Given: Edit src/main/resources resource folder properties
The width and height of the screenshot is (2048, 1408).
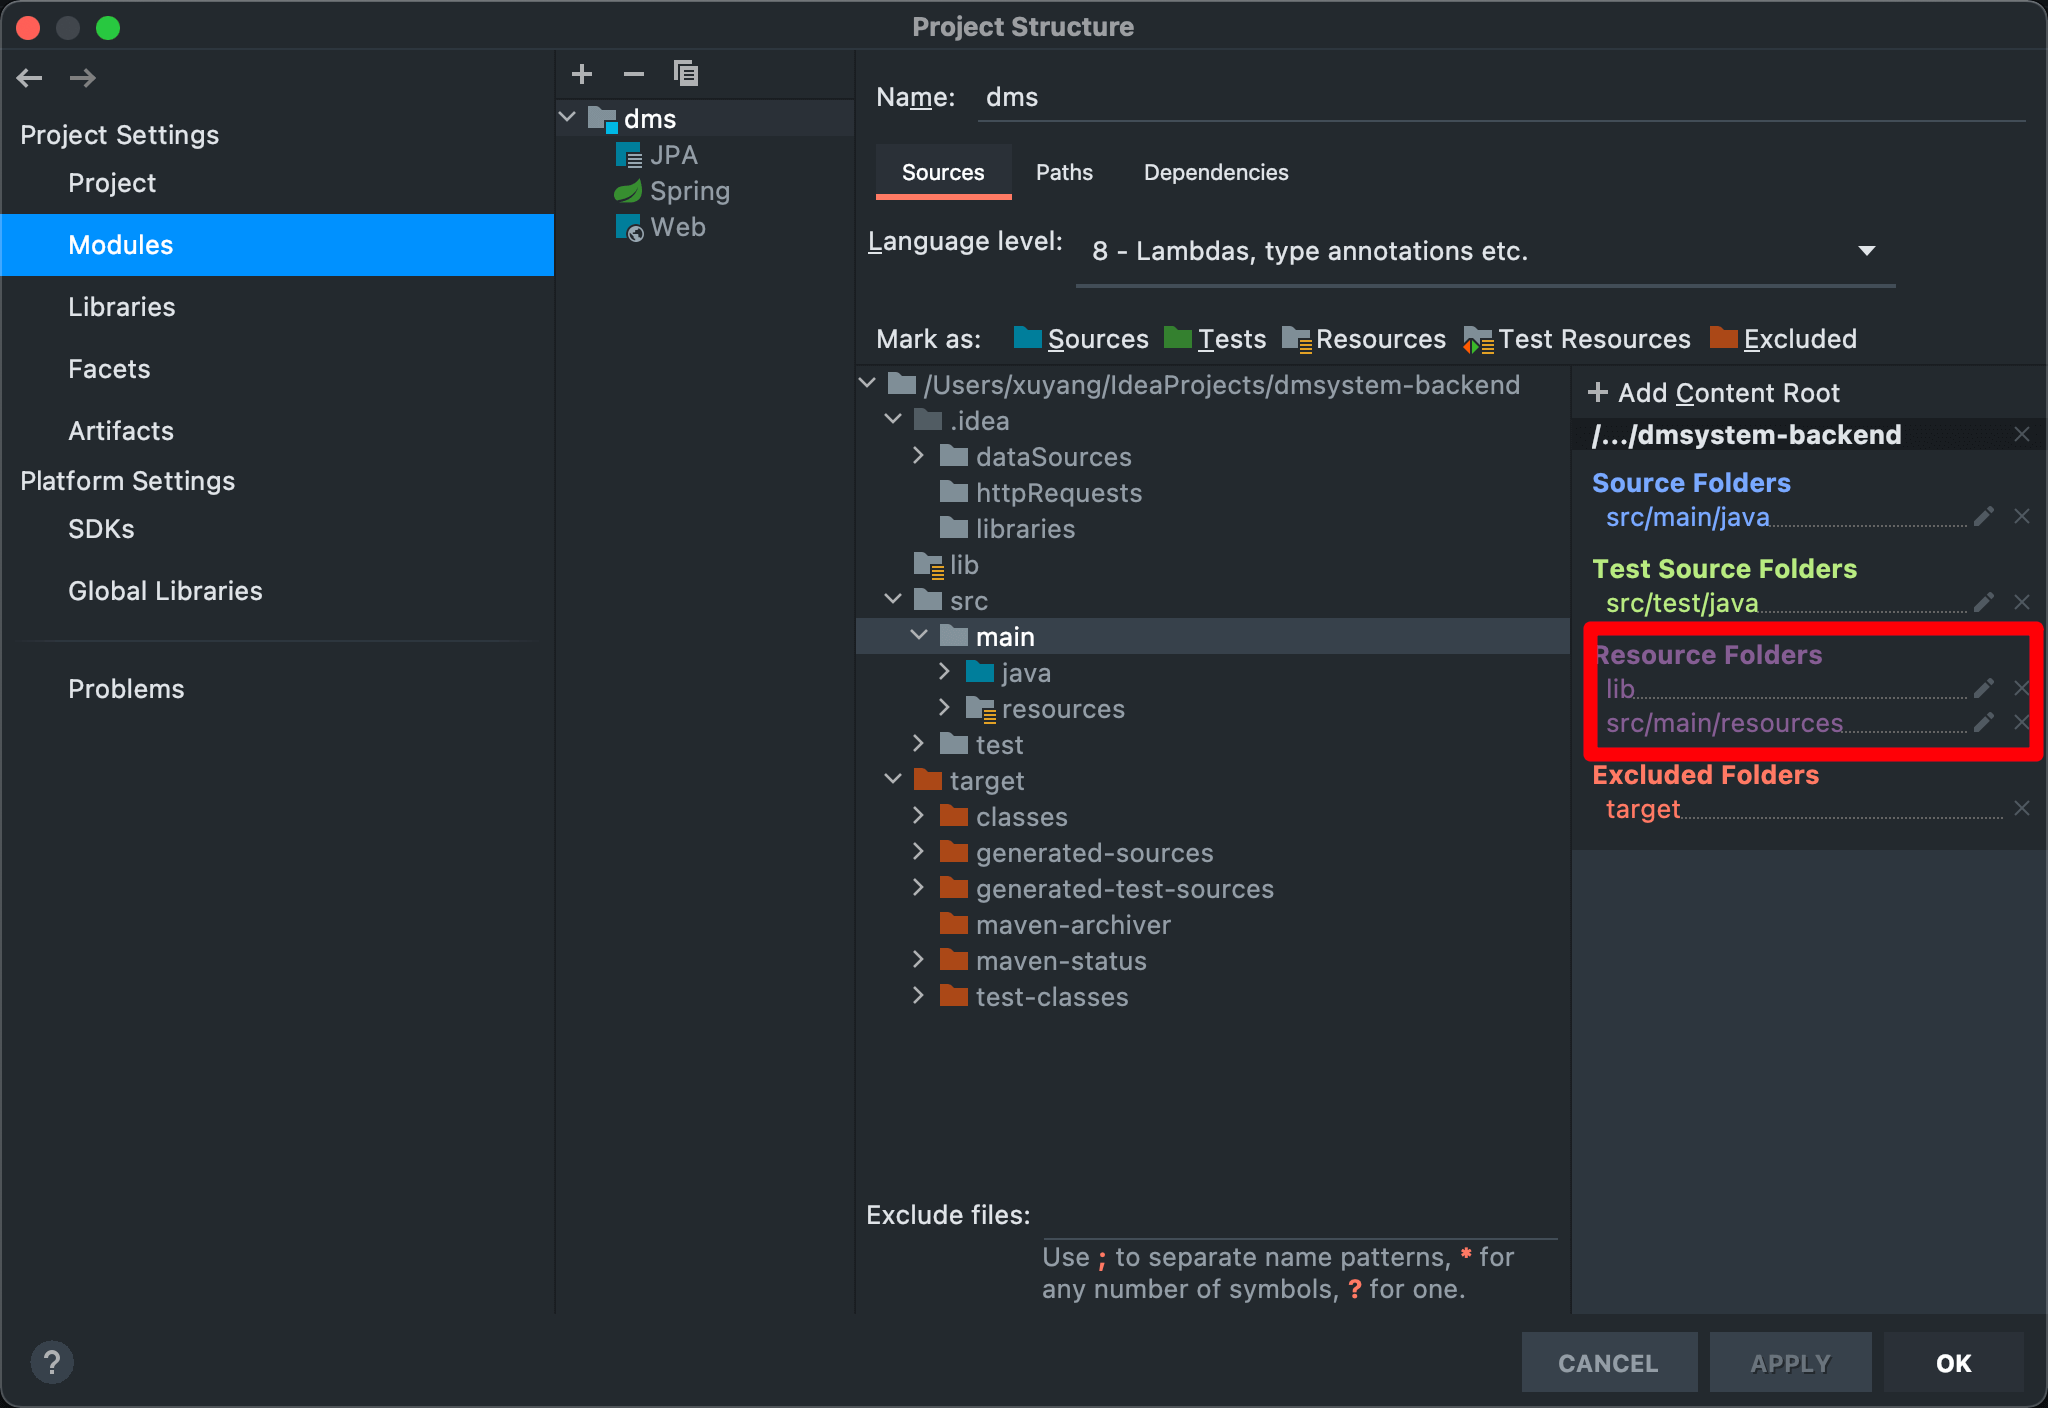Looking at the screenshot, I should click(x=1984, y=723).
